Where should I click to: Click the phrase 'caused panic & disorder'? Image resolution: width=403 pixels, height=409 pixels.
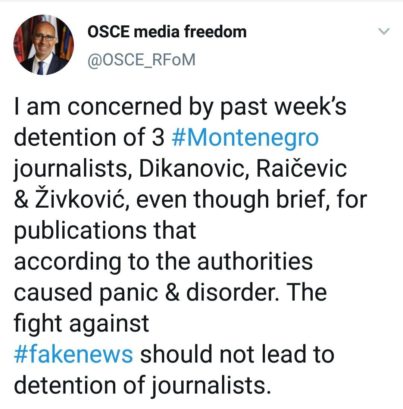146,292
